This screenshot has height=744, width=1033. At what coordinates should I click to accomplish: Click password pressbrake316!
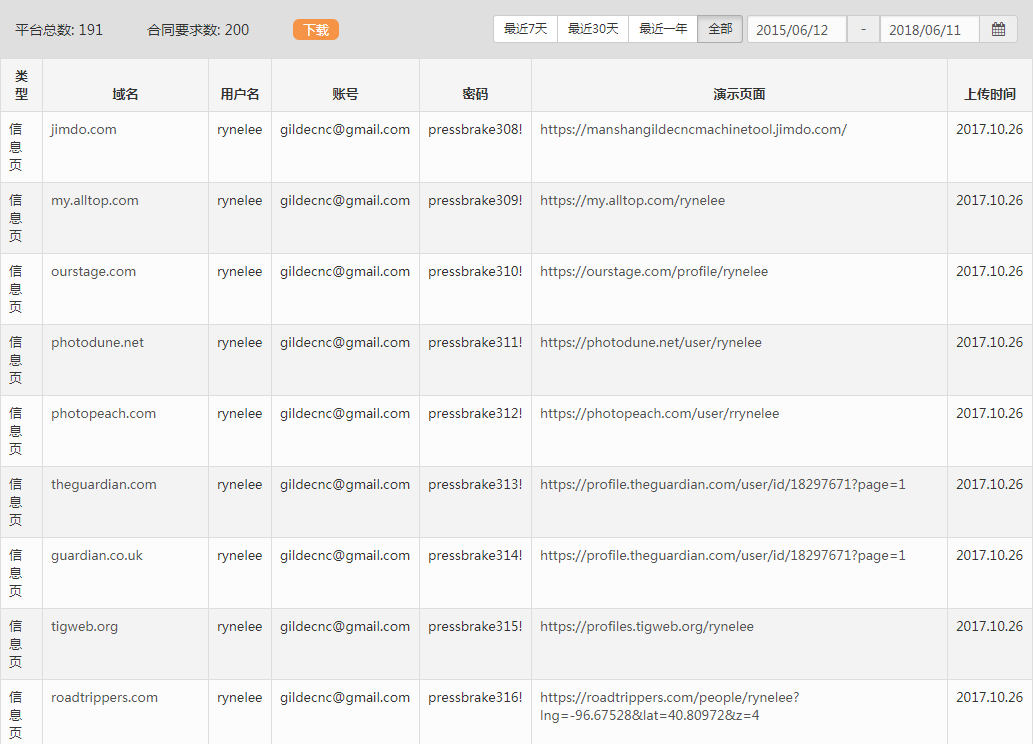click(x=475, y=697)
